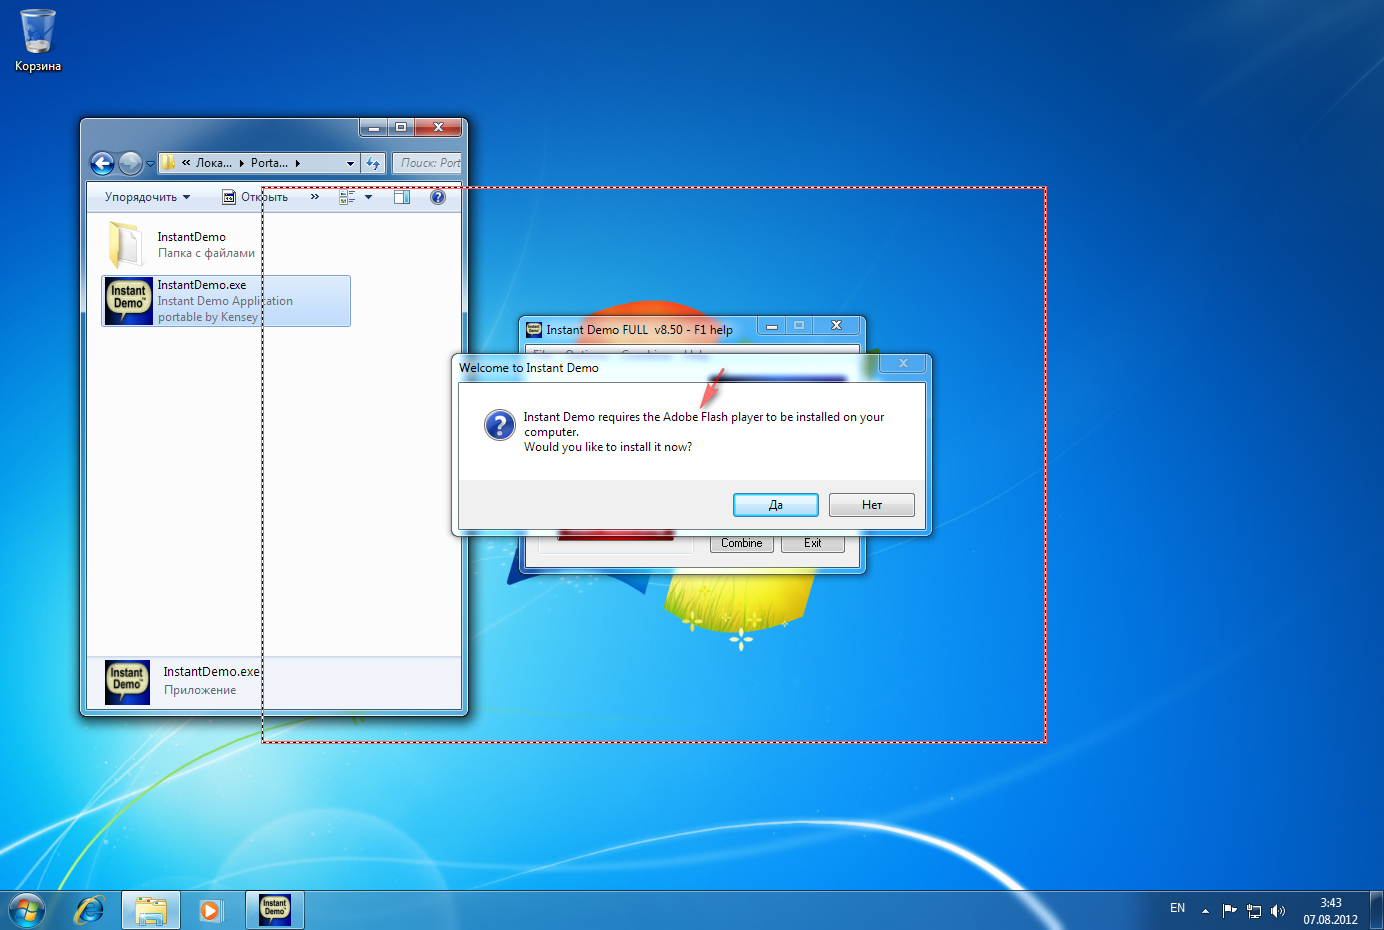Change view using the view icon
This screenshot has width=1384, height=930.
(x=347, y=197)
